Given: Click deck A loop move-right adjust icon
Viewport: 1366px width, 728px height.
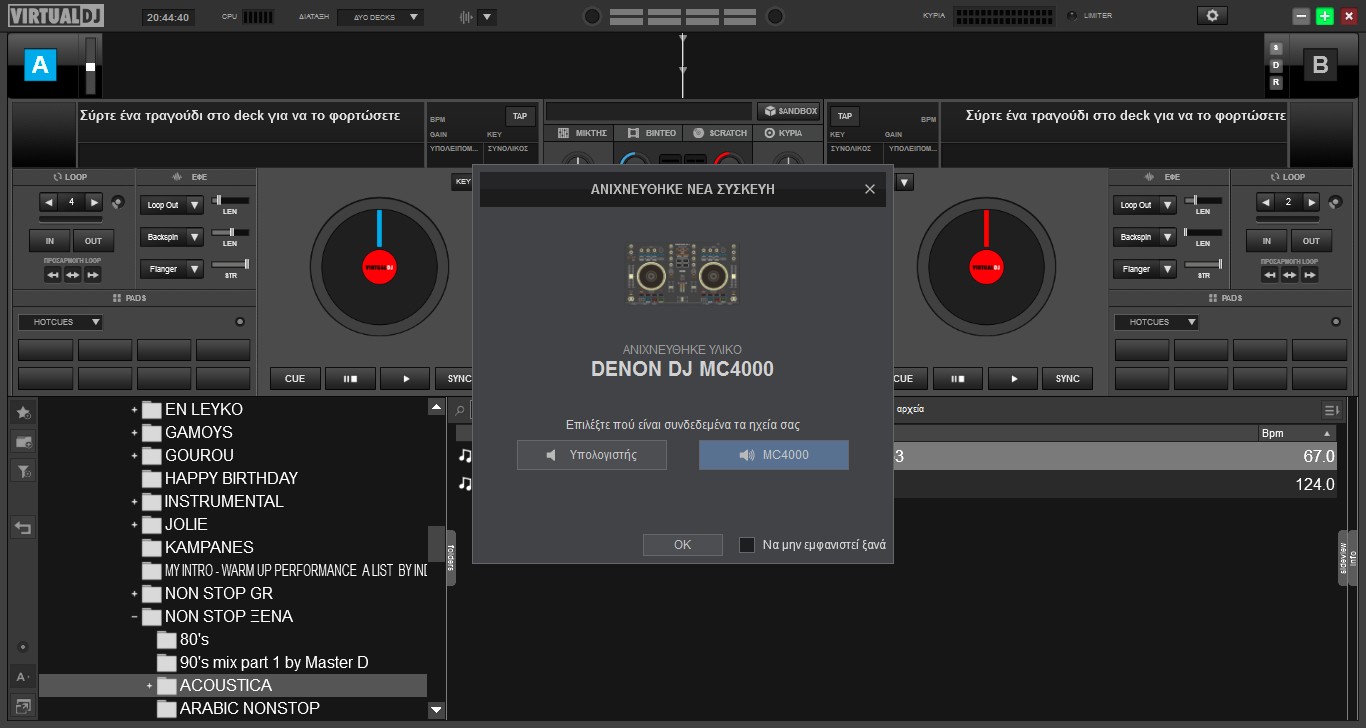Looking at the screenshot, I should [92, 275].
